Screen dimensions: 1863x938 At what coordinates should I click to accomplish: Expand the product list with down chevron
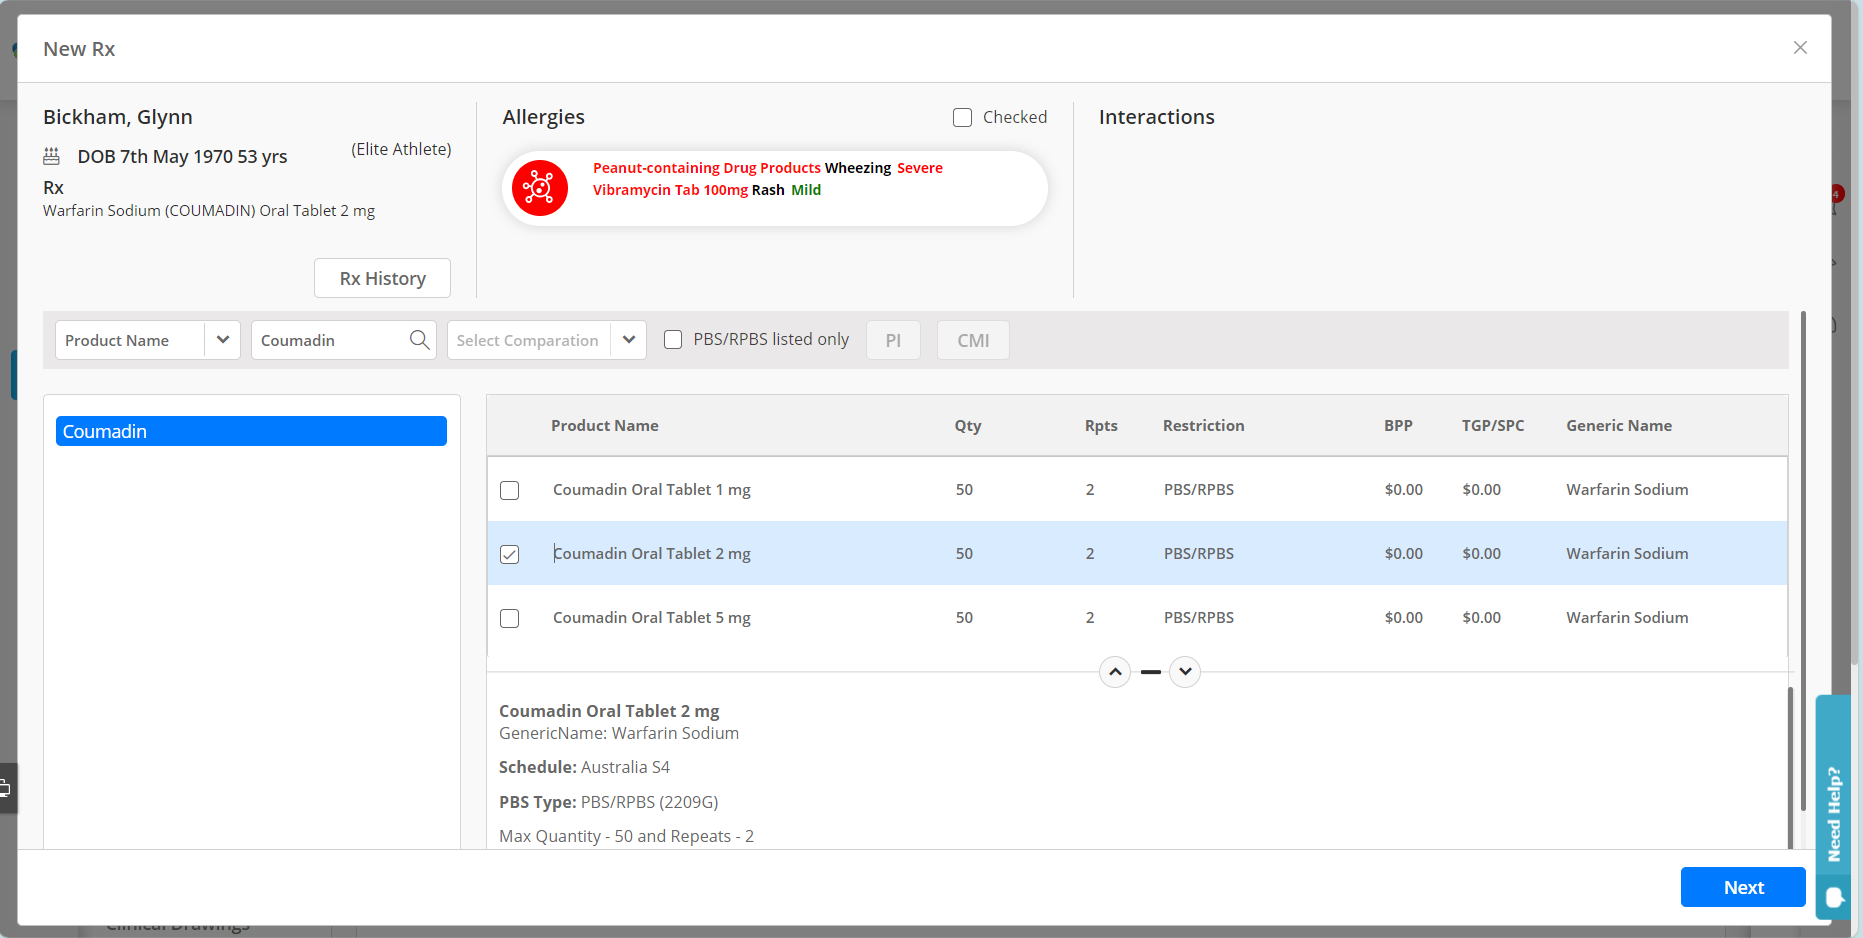point(1185,672)
